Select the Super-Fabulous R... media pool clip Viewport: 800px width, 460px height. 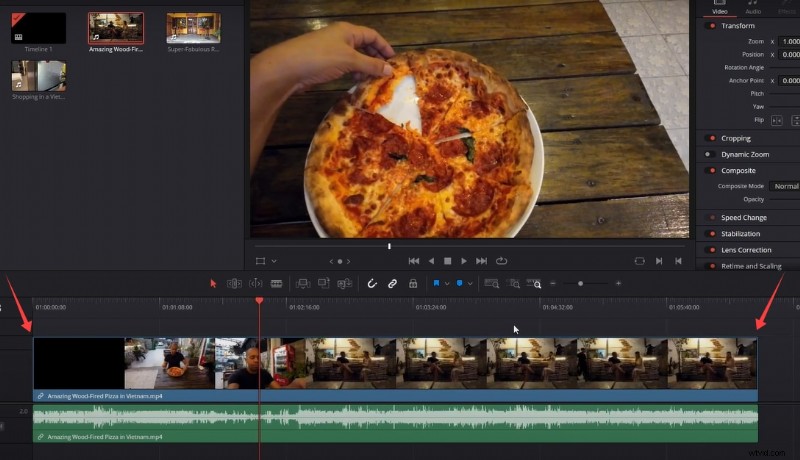(194, 28)
